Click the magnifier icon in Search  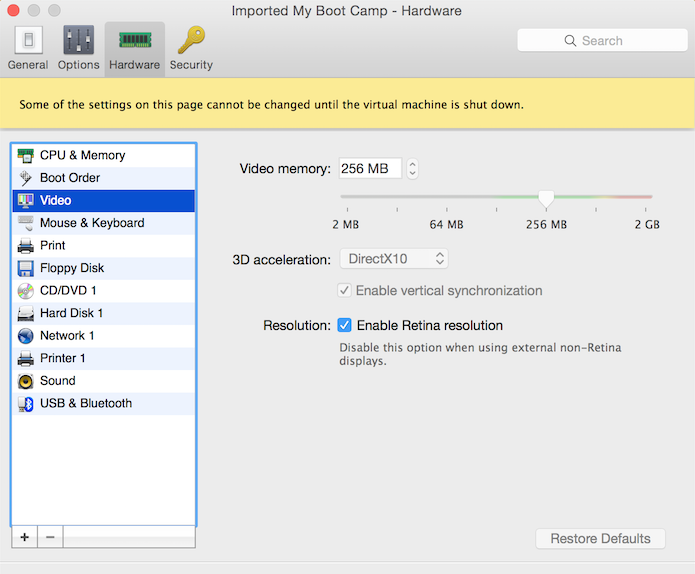tap(570, 41)
